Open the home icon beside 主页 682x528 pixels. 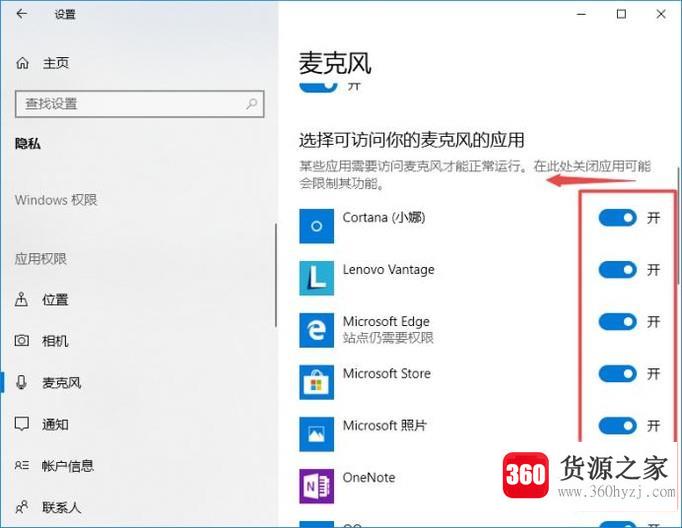coord(23,63)
